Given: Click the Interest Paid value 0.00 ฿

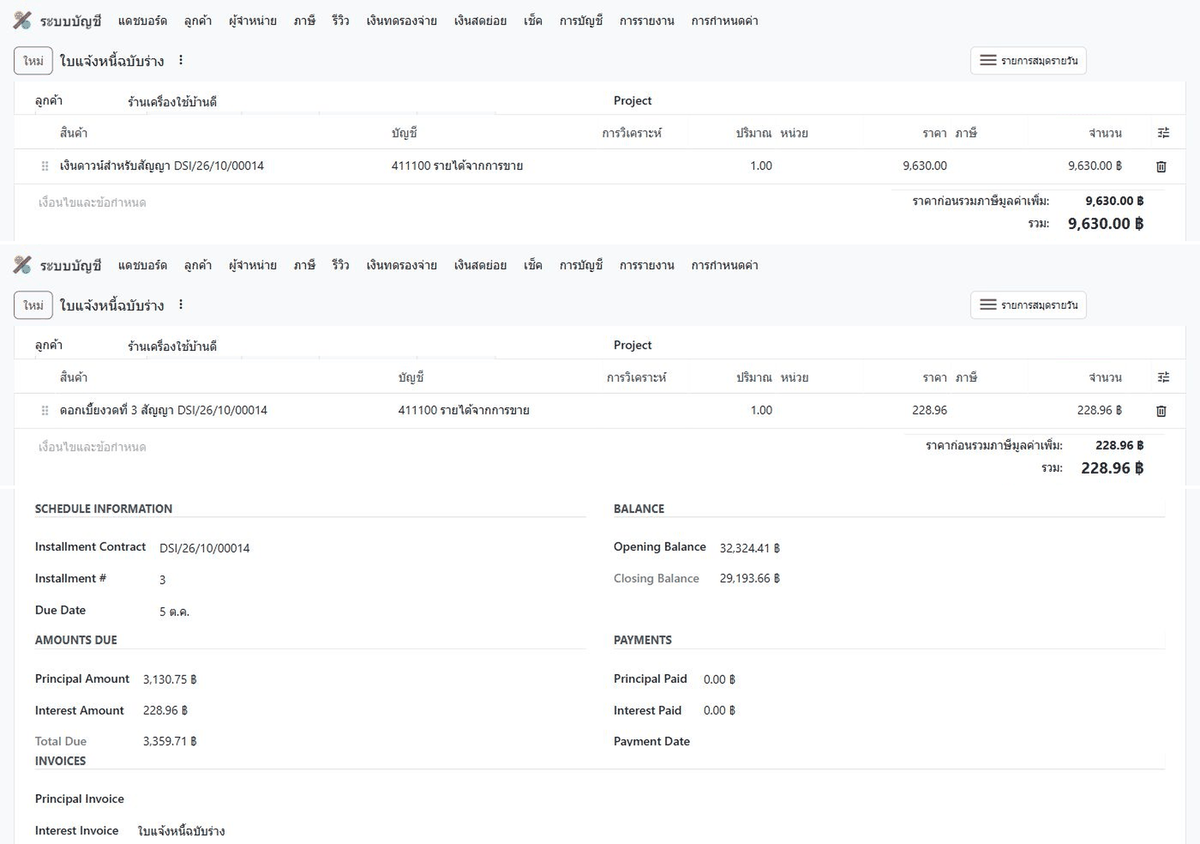Looking at the screenshot, I should pos(720,711).
